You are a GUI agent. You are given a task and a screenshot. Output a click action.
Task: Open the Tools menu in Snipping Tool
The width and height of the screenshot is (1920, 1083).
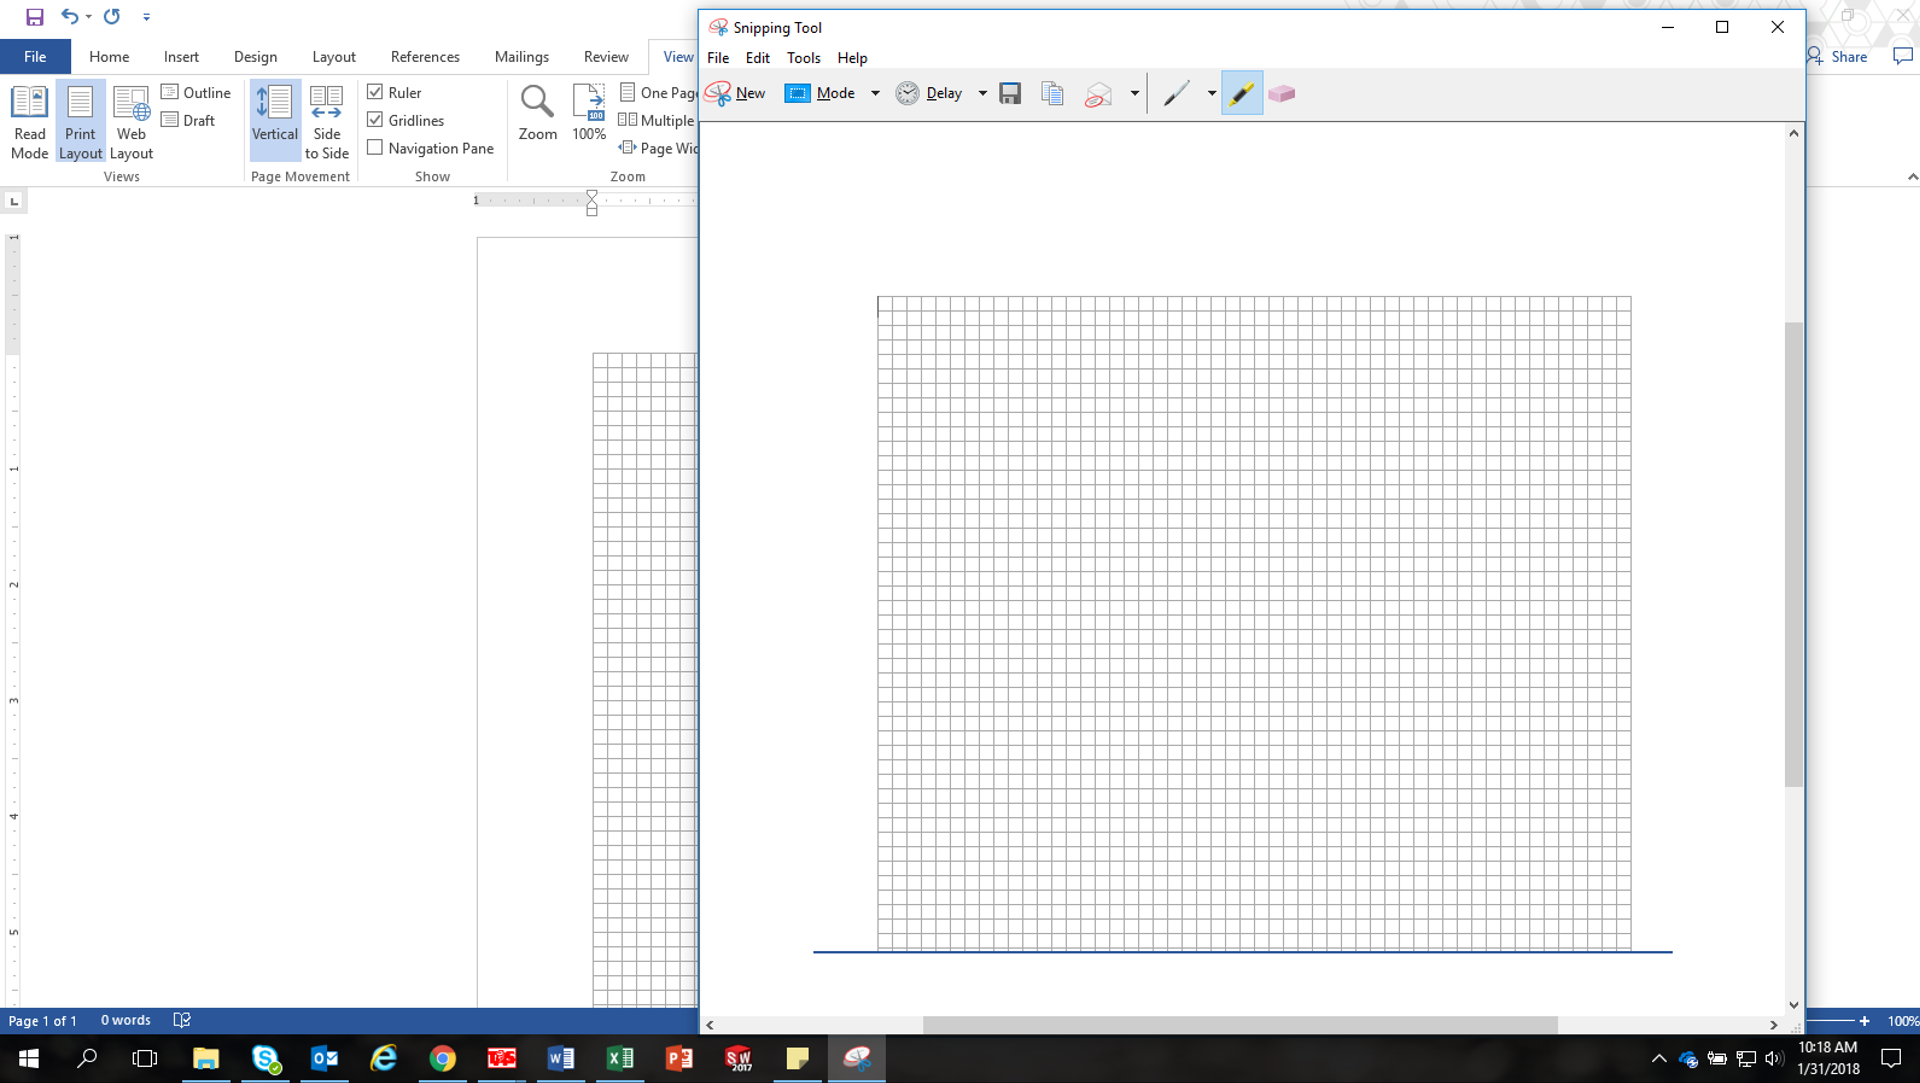coord(802,57)
